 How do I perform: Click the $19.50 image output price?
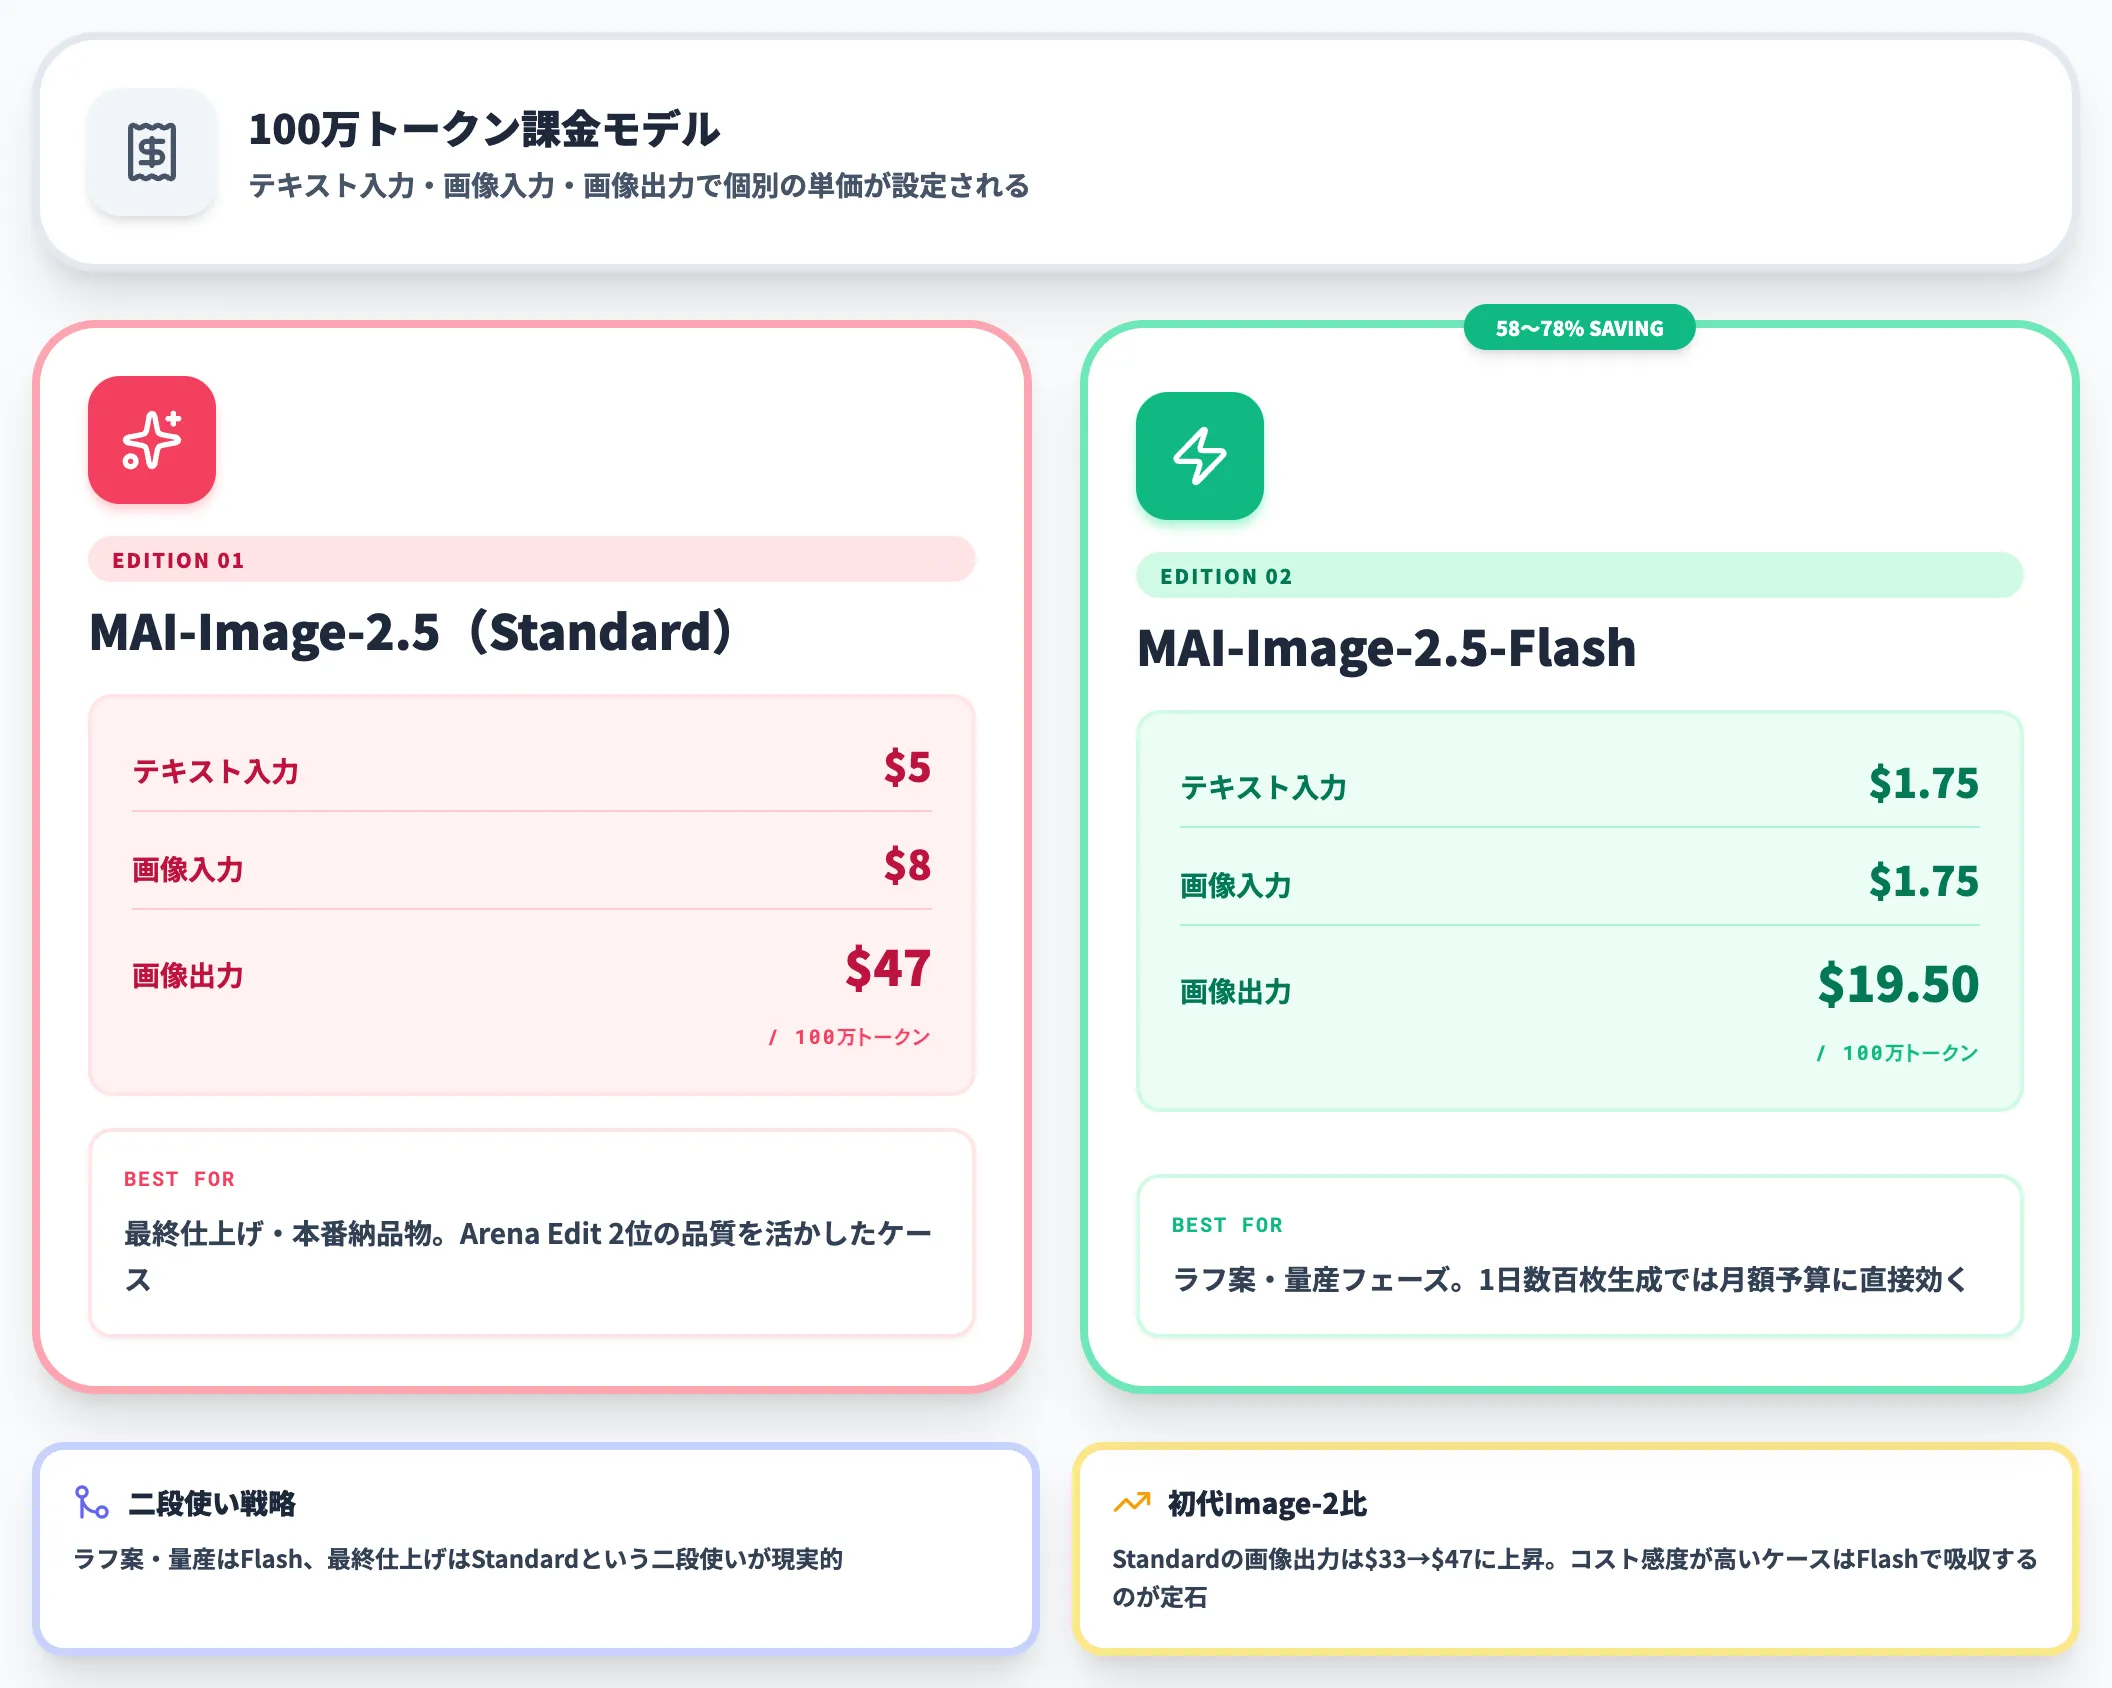pos(1898,984)
